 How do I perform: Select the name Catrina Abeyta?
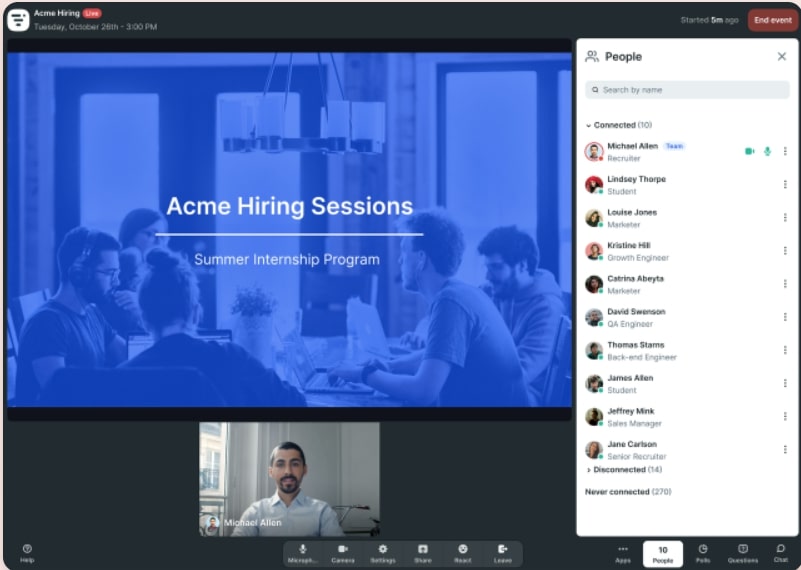(635, 279)
